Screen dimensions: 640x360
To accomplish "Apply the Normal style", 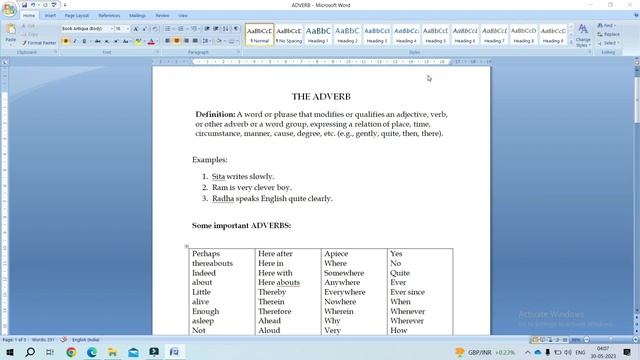I will pos(260,35).
